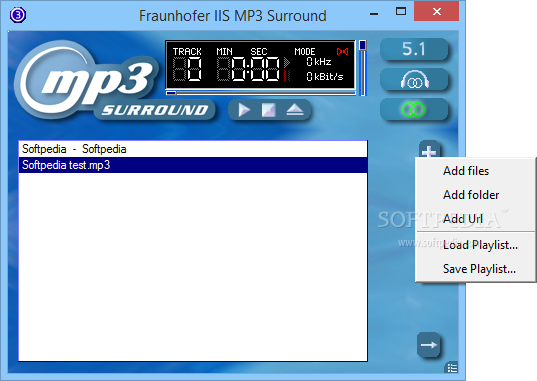
Task: Close the MP3 Surround window
Action: click(436, 11)
